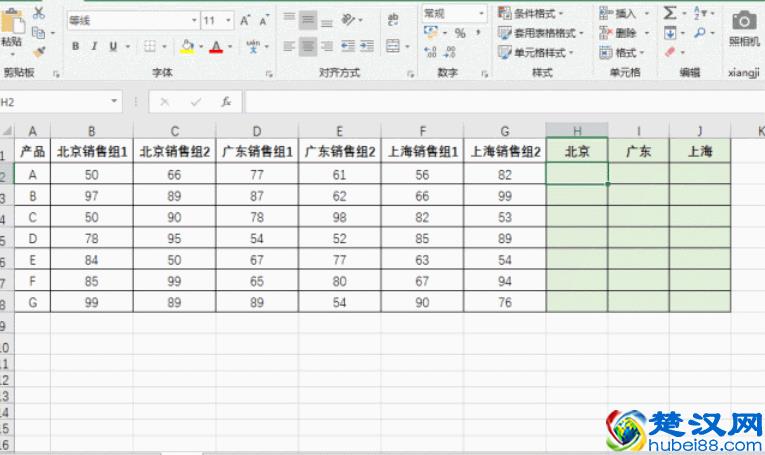Click the Borders grid icon
The height and width of the screenshot is (455, 765).
[150, 46]
